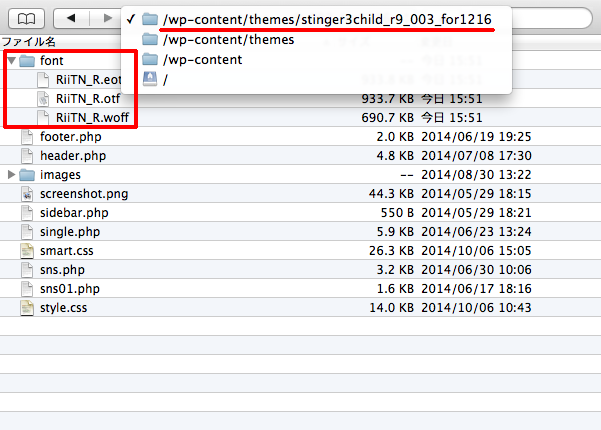Click the smart.css stylesheet icon
The width and height of the screenshot is (601, 430).
(27, 251)
